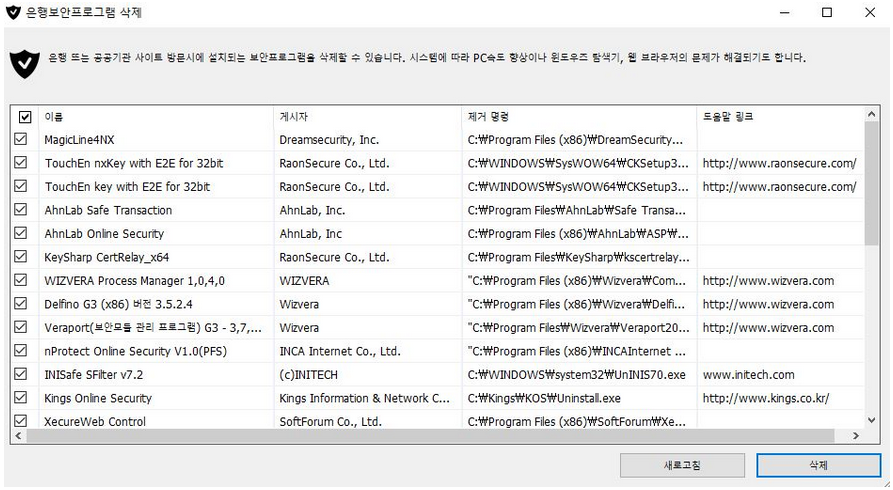Minimize the window

point(785,12)
